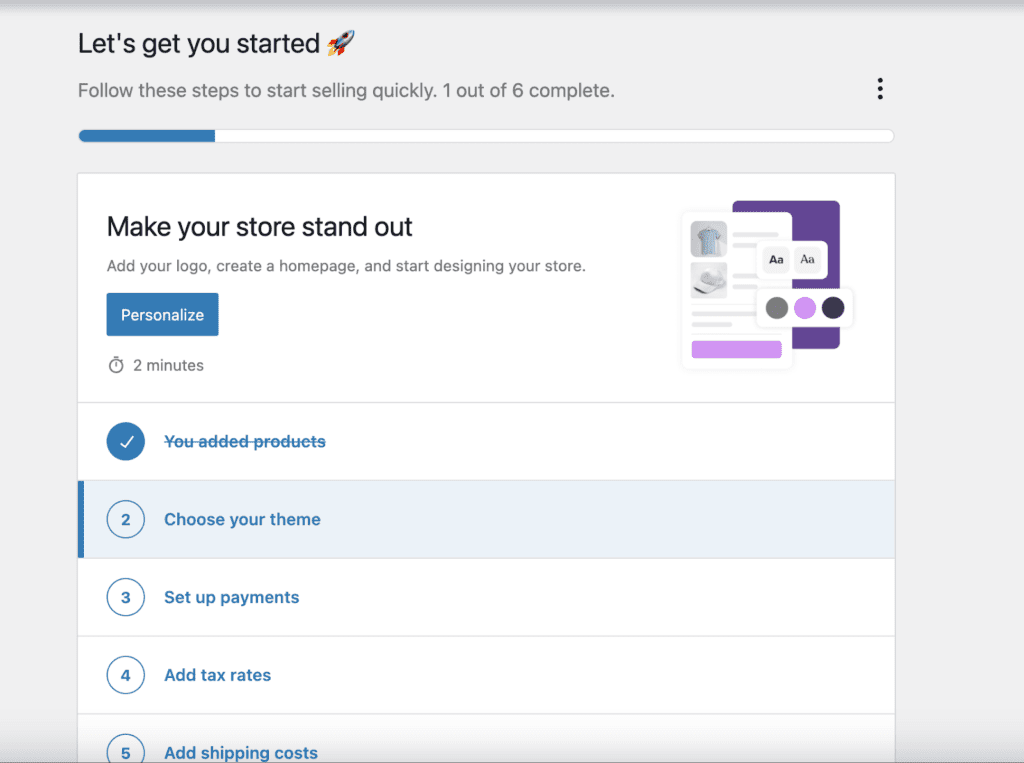Toggle the Set up payments step

[x=231, y=597]
